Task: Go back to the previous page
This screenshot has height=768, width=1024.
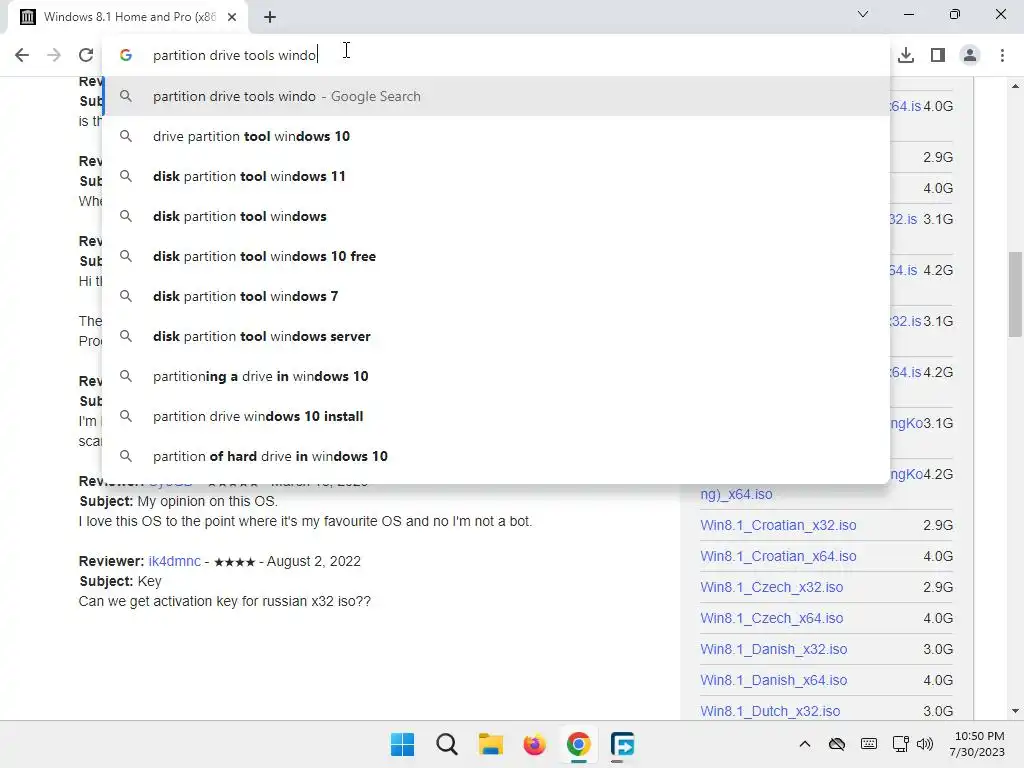Action: tap(22, 55)
